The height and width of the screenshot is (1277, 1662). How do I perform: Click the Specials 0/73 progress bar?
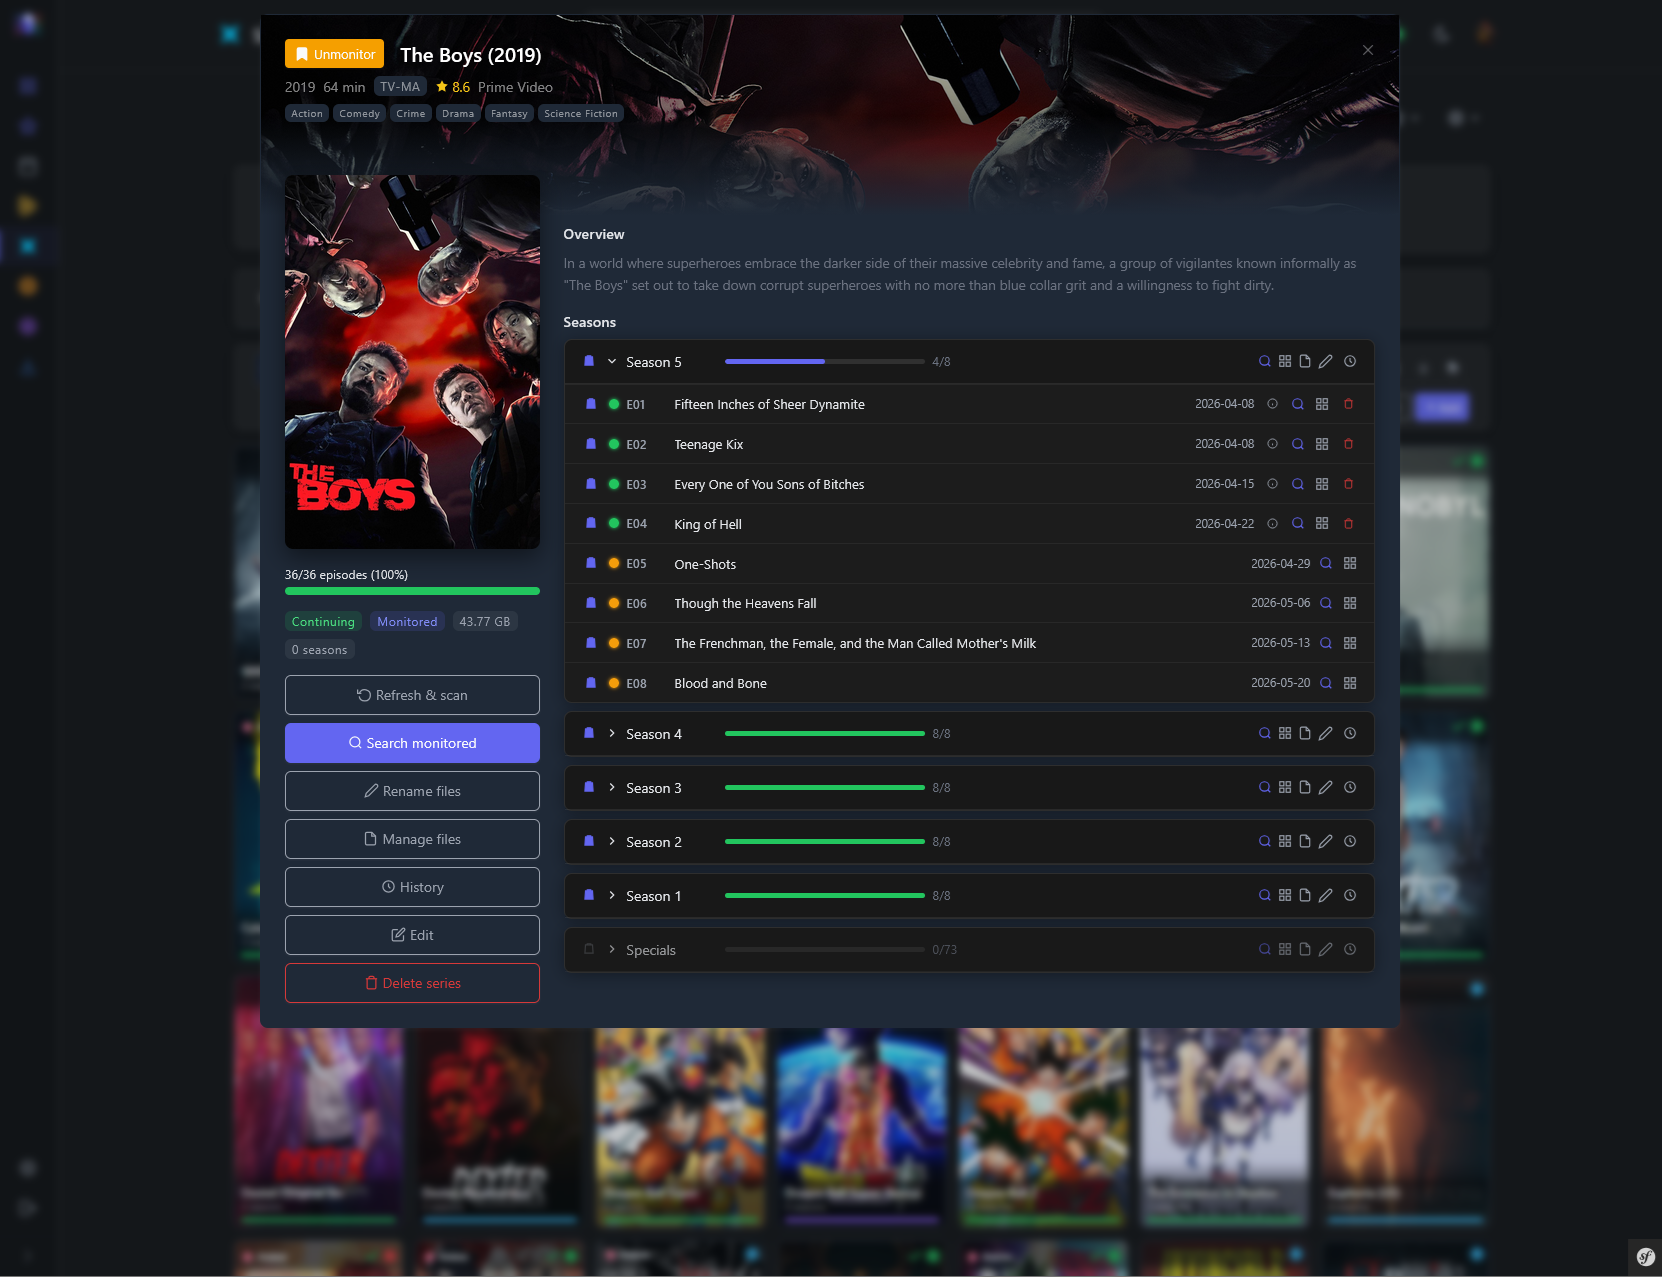(825, 949)
